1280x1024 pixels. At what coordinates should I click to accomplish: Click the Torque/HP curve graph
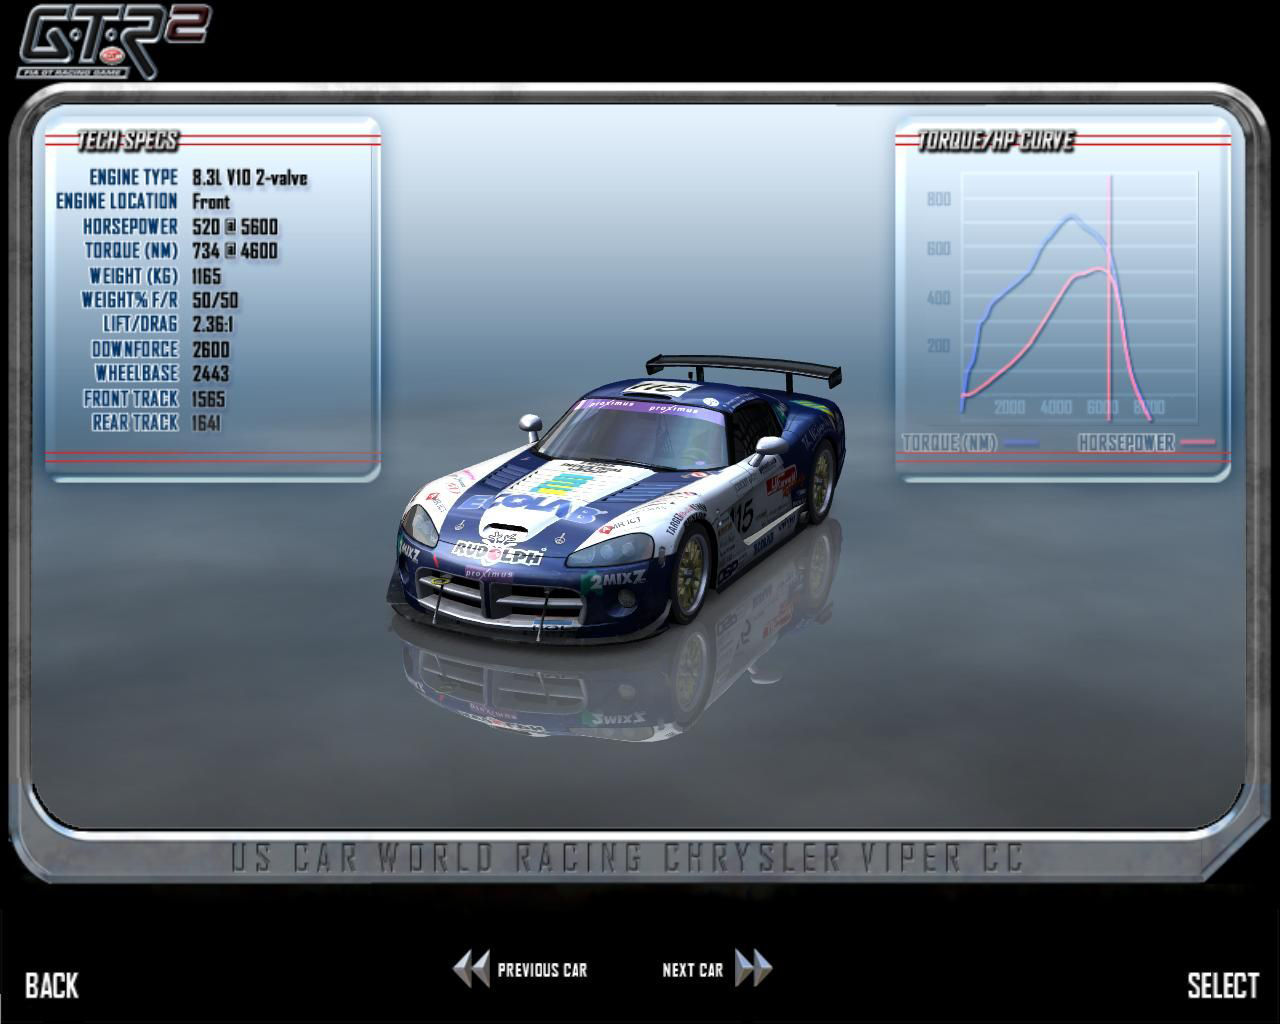point(1080,295)
